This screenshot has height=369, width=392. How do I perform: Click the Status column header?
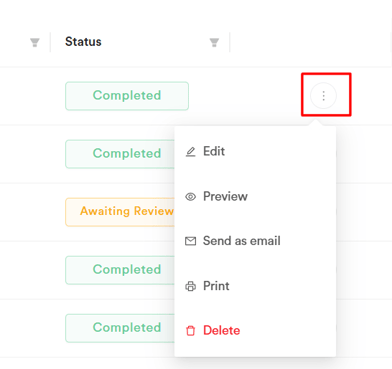click(83, 42)
